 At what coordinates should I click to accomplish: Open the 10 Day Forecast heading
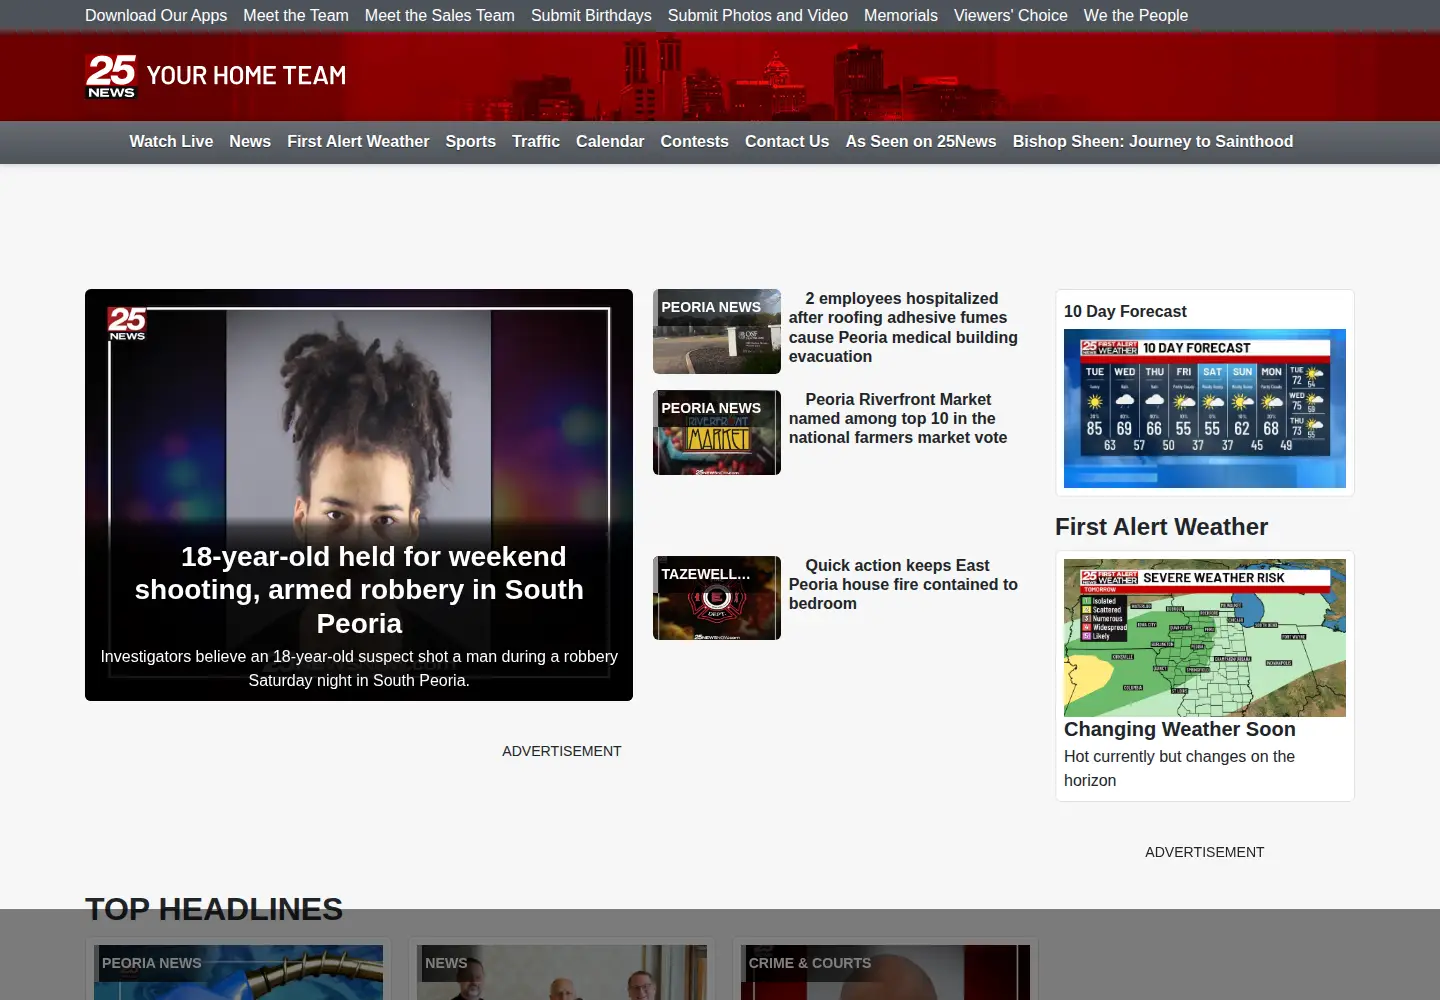coord(1125,311)
